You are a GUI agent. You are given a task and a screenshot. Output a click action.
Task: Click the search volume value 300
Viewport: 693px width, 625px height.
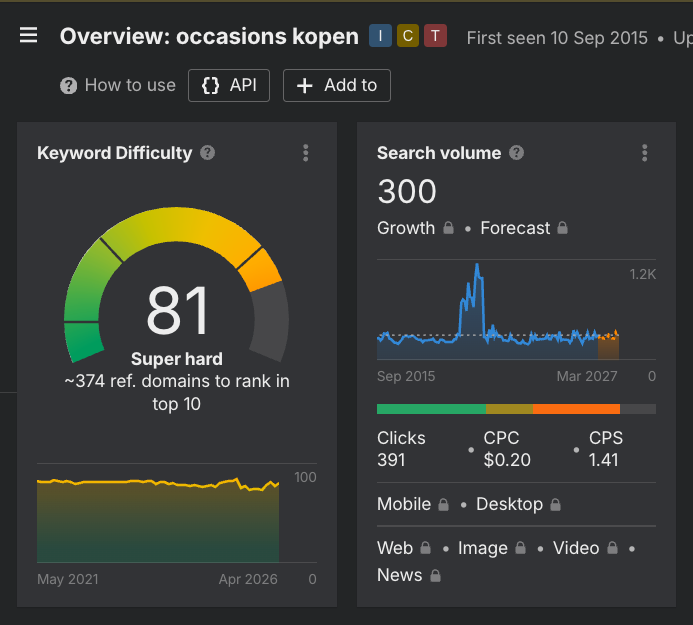pos(407,191)
